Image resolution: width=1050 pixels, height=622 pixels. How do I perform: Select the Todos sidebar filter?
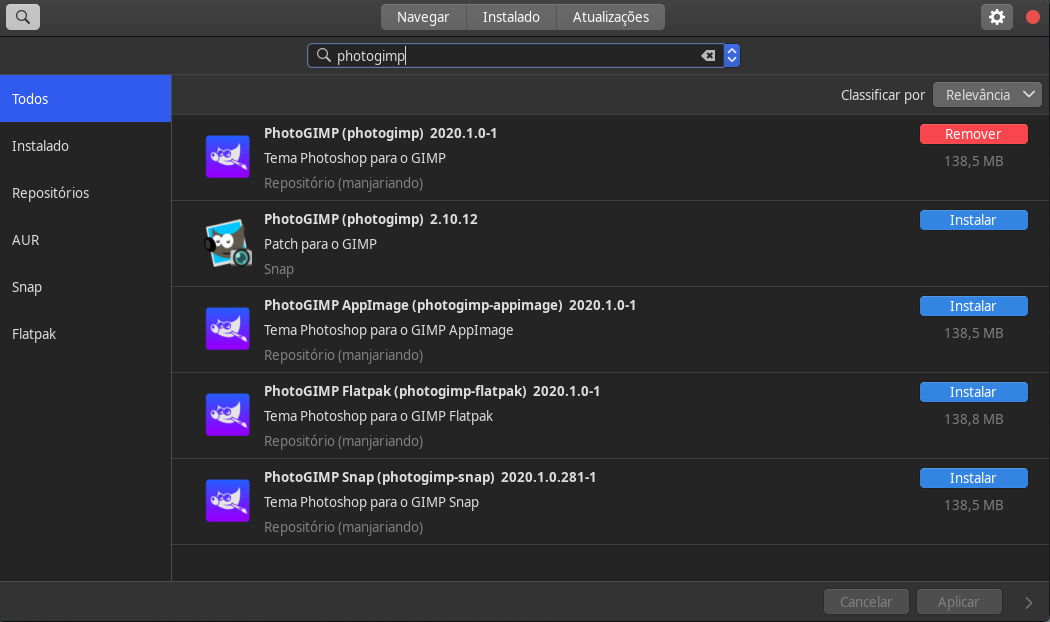click(x=86, y=98)
